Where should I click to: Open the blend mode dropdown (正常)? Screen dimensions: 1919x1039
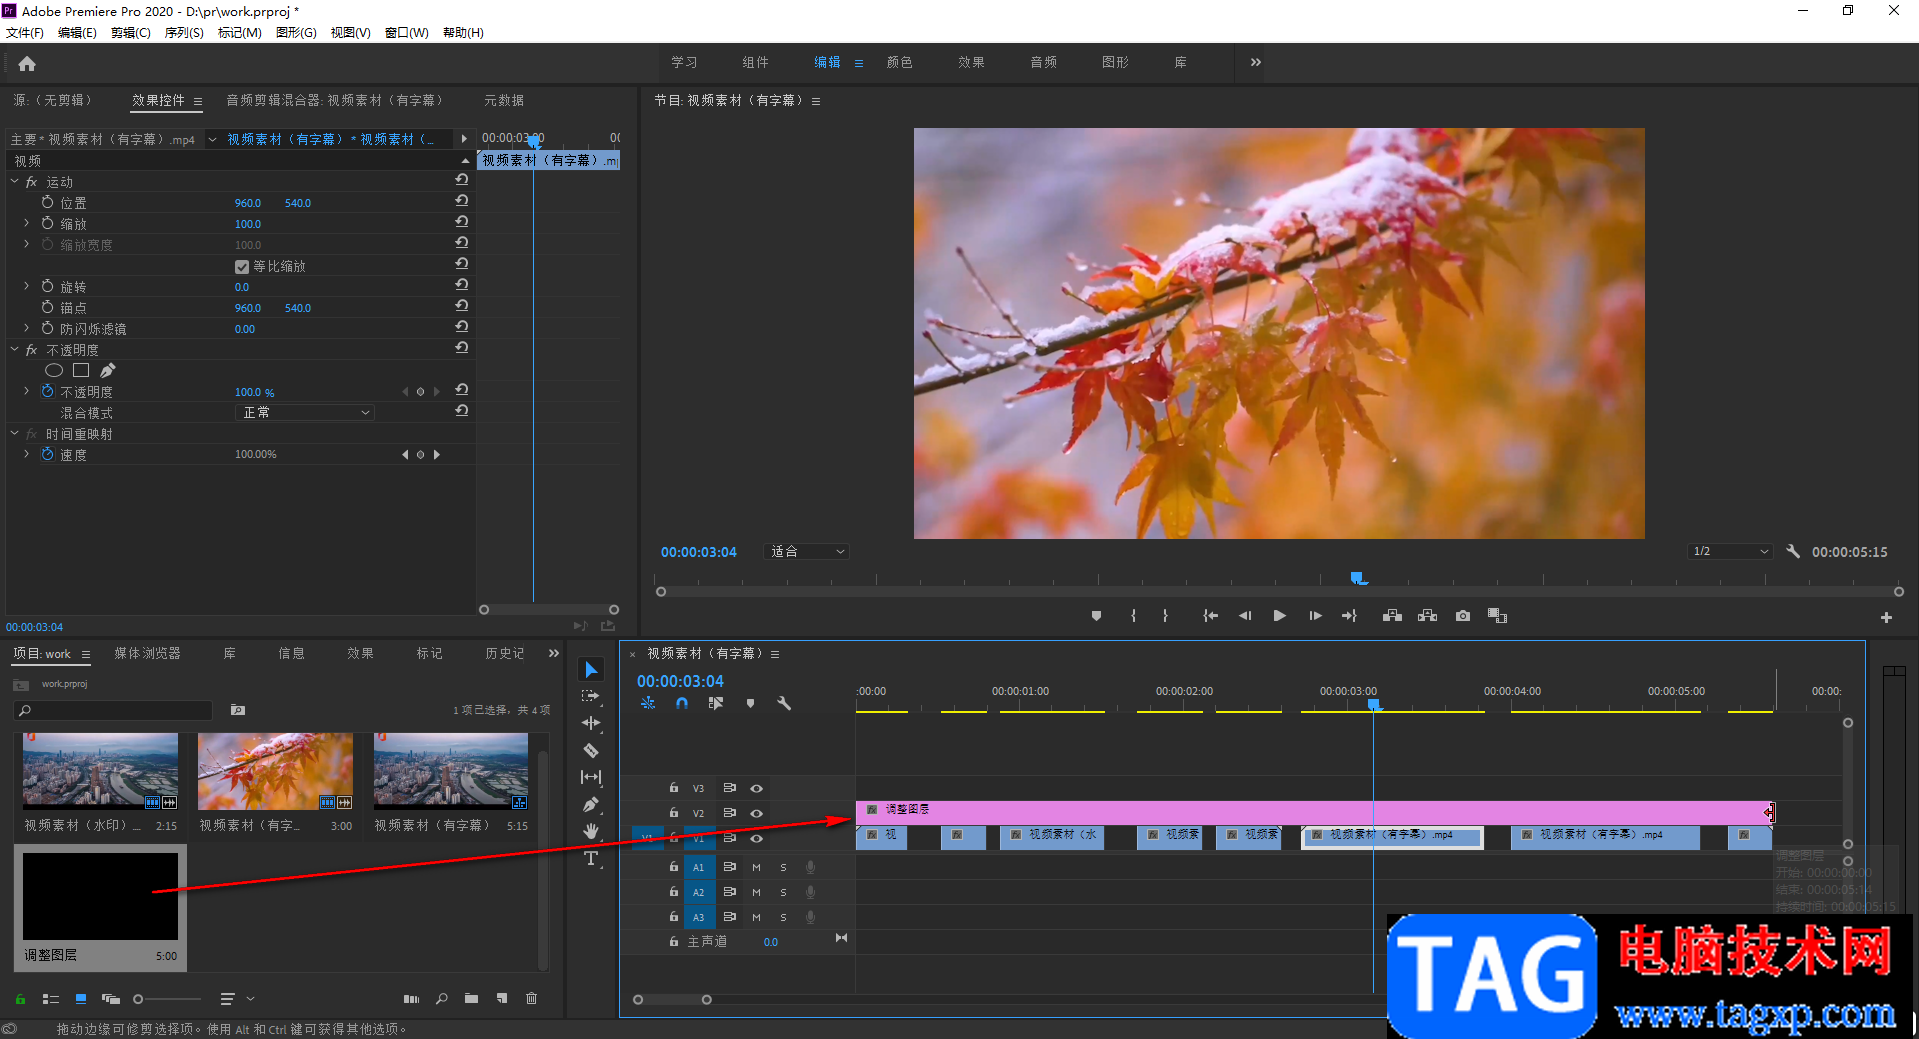point(305,413)
